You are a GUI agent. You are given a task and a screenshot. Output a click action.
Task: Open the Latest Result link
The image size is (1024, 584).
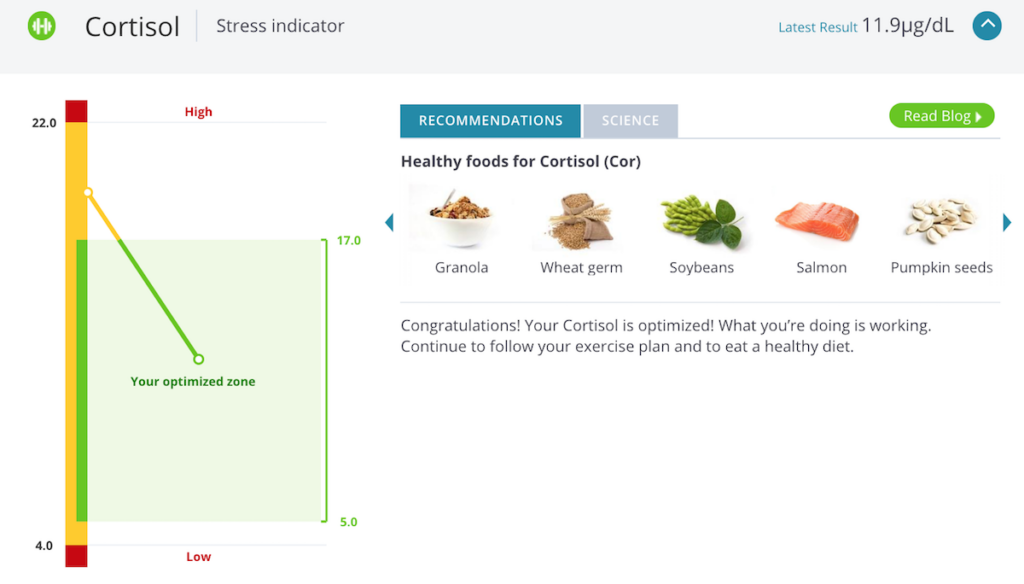click(817, 27)
